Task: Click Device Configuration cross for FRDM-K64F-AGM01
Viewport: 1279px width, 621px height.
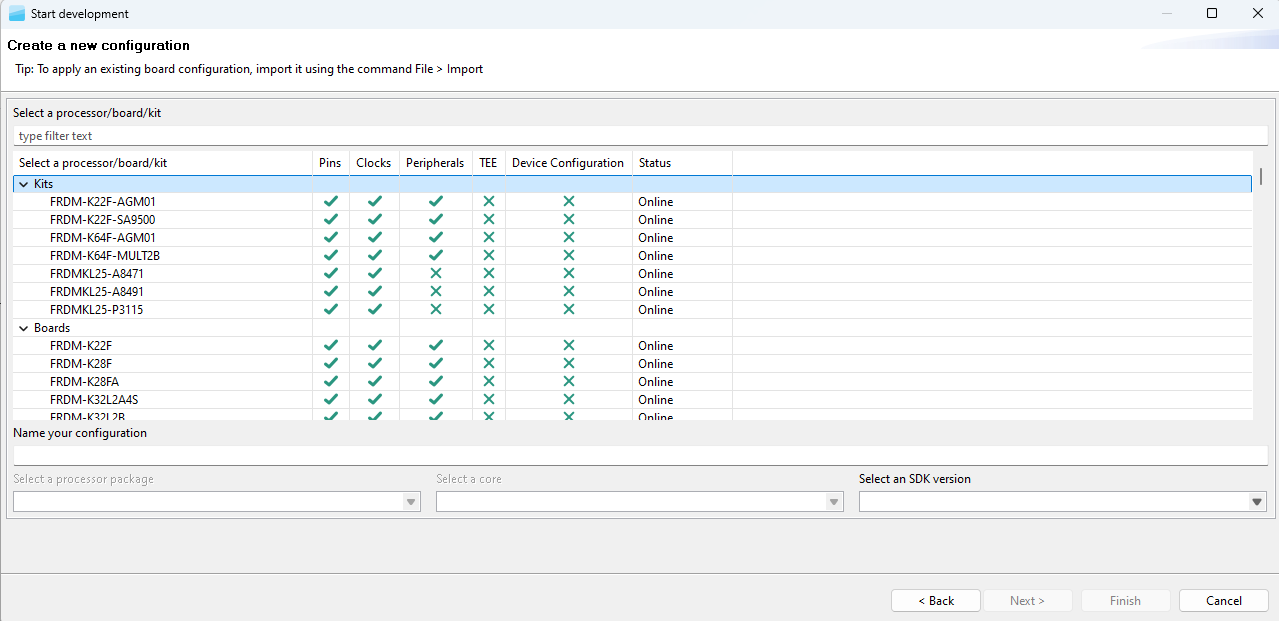Action: [569, 237]
